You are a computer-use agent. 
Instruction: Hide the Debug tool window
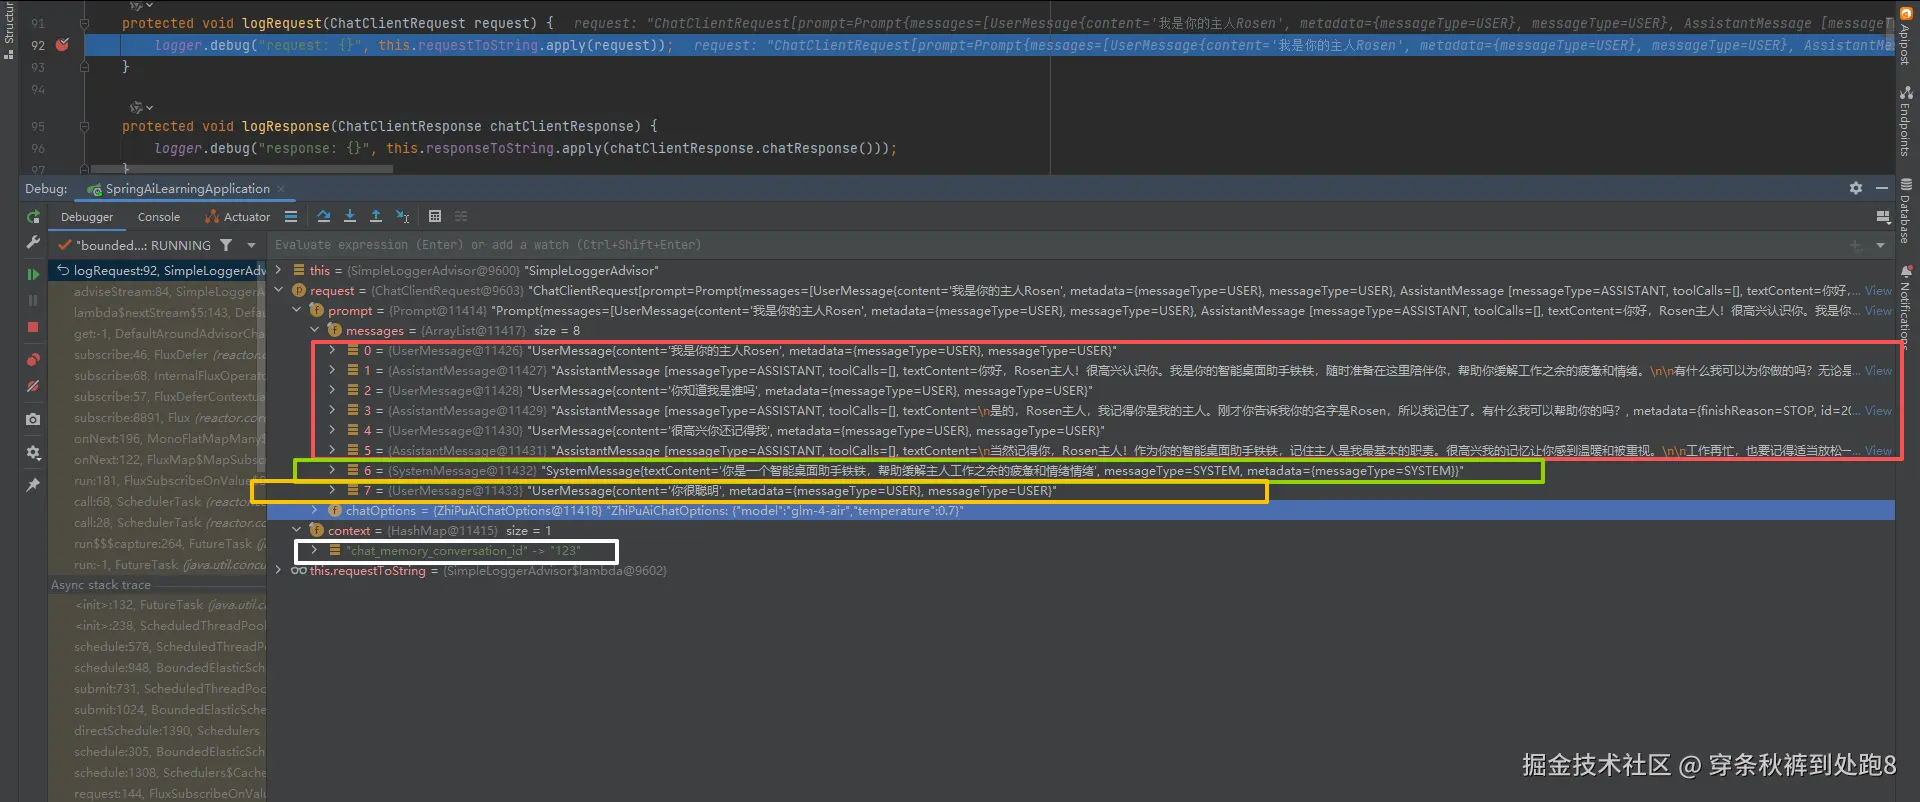pos(1881,188)
